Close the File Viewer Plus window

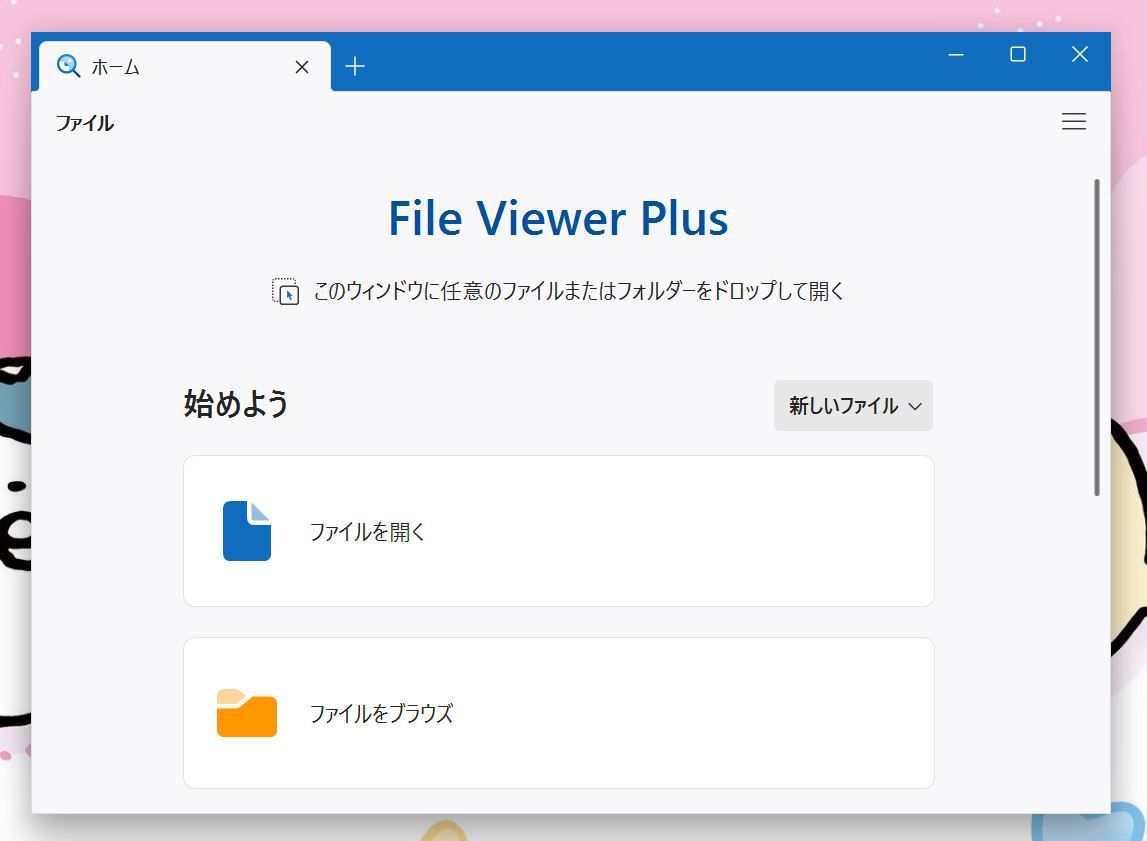[1080, 54]
